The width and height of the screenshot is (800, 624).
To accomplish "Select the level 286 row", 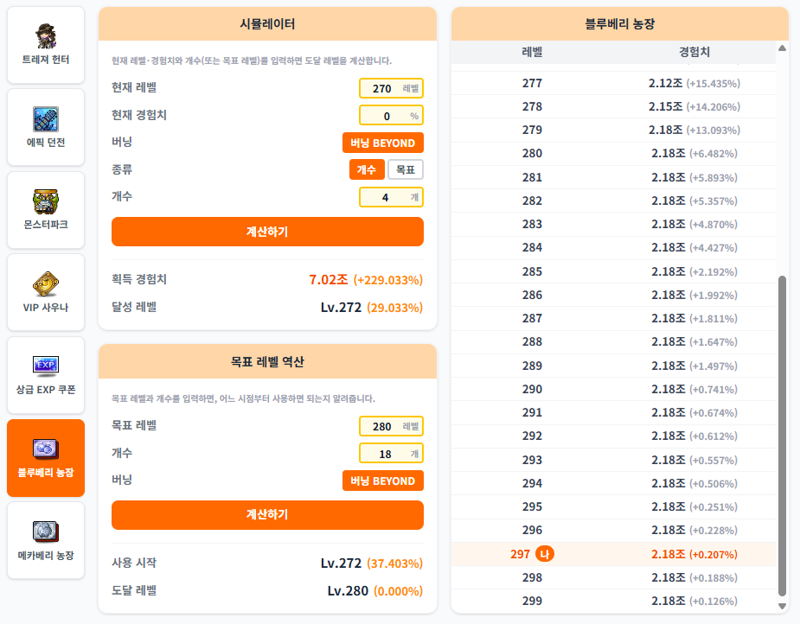I will 613,295.
